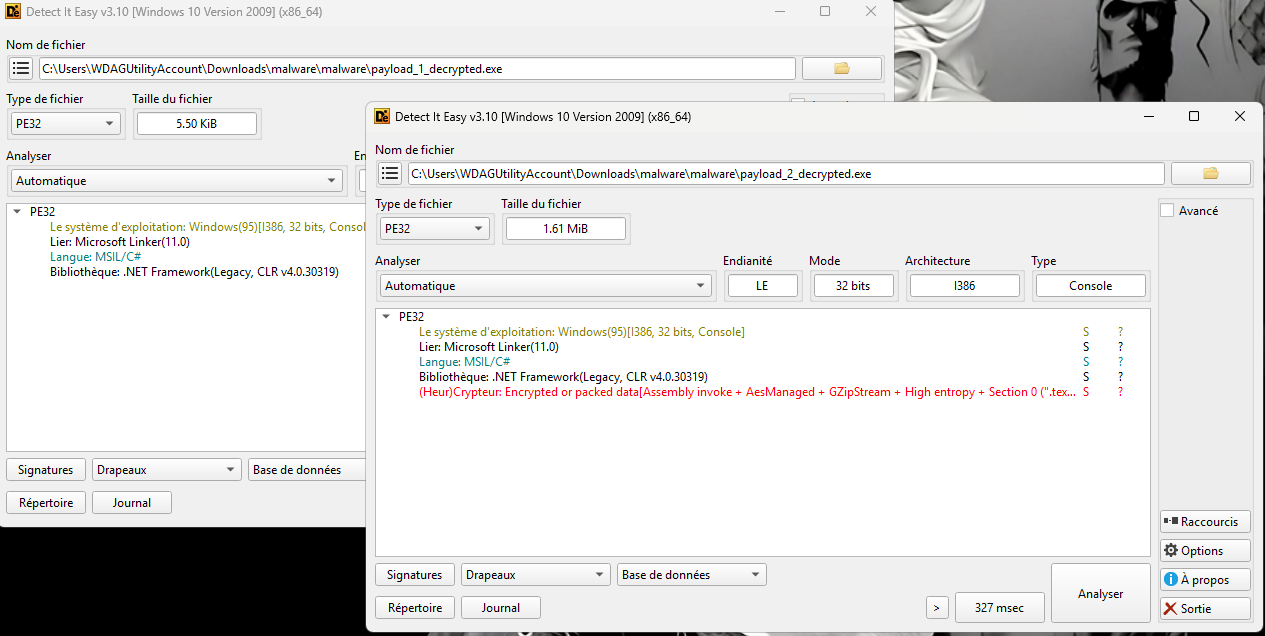The image size is (1265, 636).
Task: Collapse the PE32 tree node in front window
Action: 387,317
